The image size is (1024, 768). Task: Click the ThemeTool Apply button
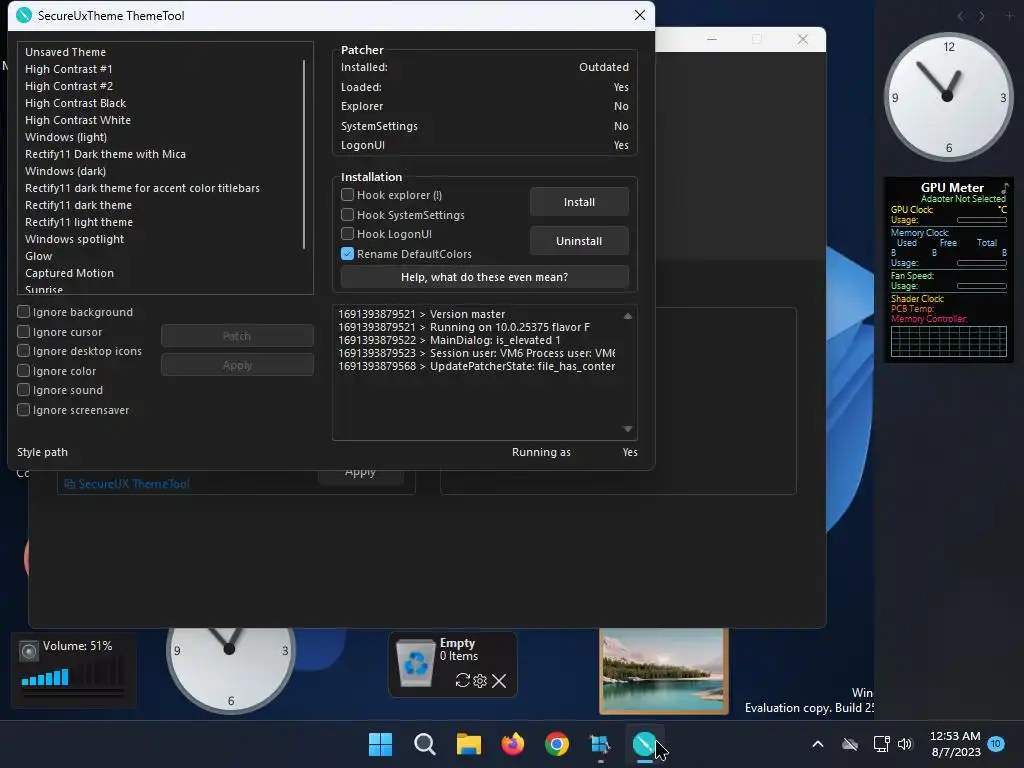pos(237,365)
